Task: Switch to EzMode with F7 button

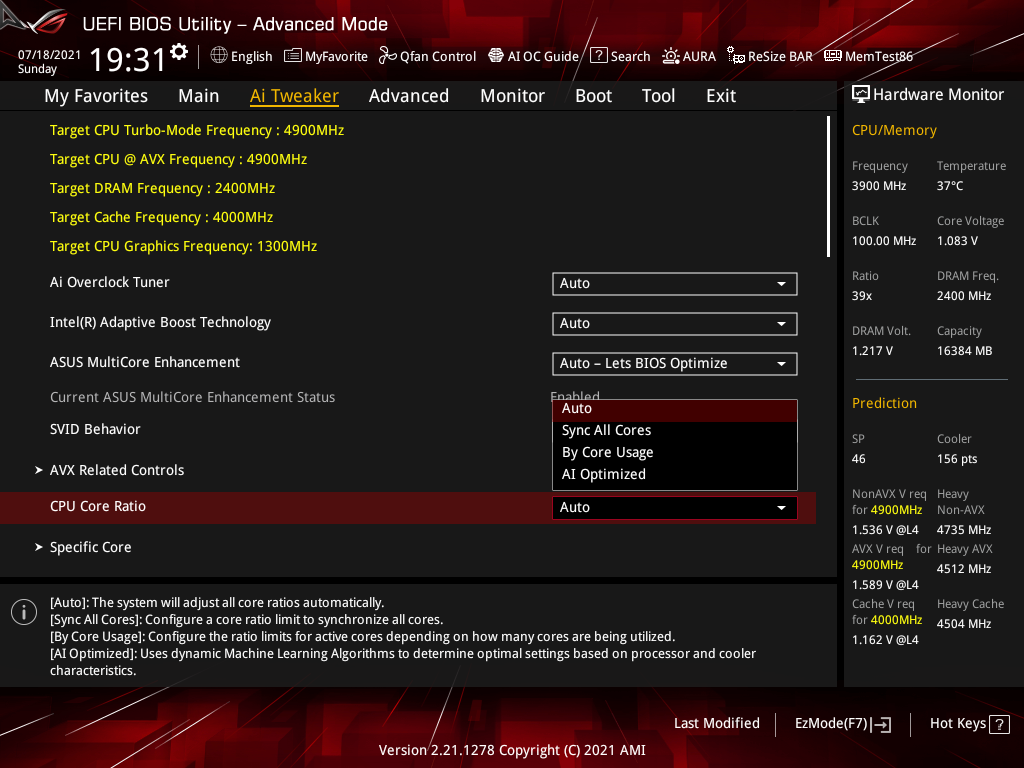Action: [842, 723]
